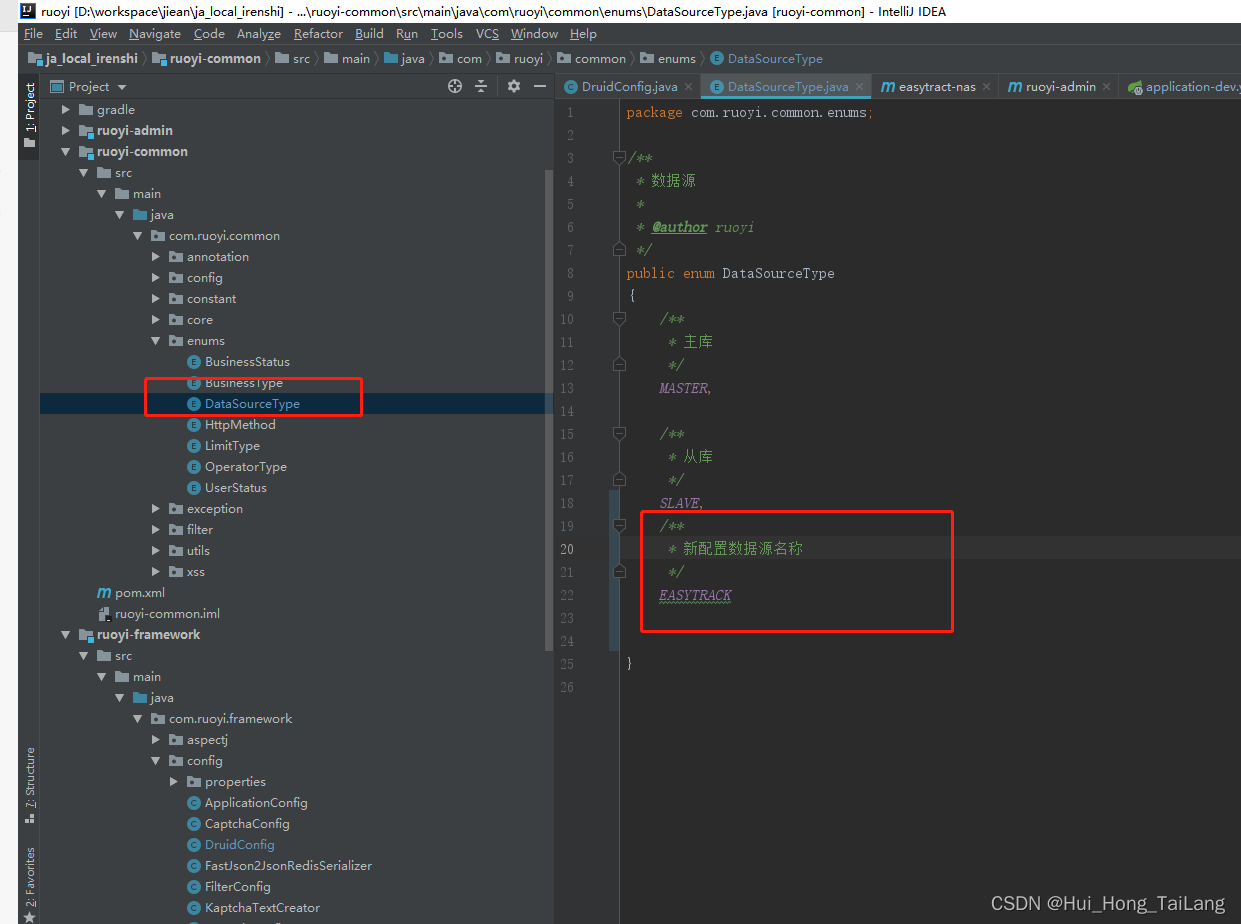This screenshot has height=924, width=1241.
Task: Open the File menu
Action: pos(33,33)
